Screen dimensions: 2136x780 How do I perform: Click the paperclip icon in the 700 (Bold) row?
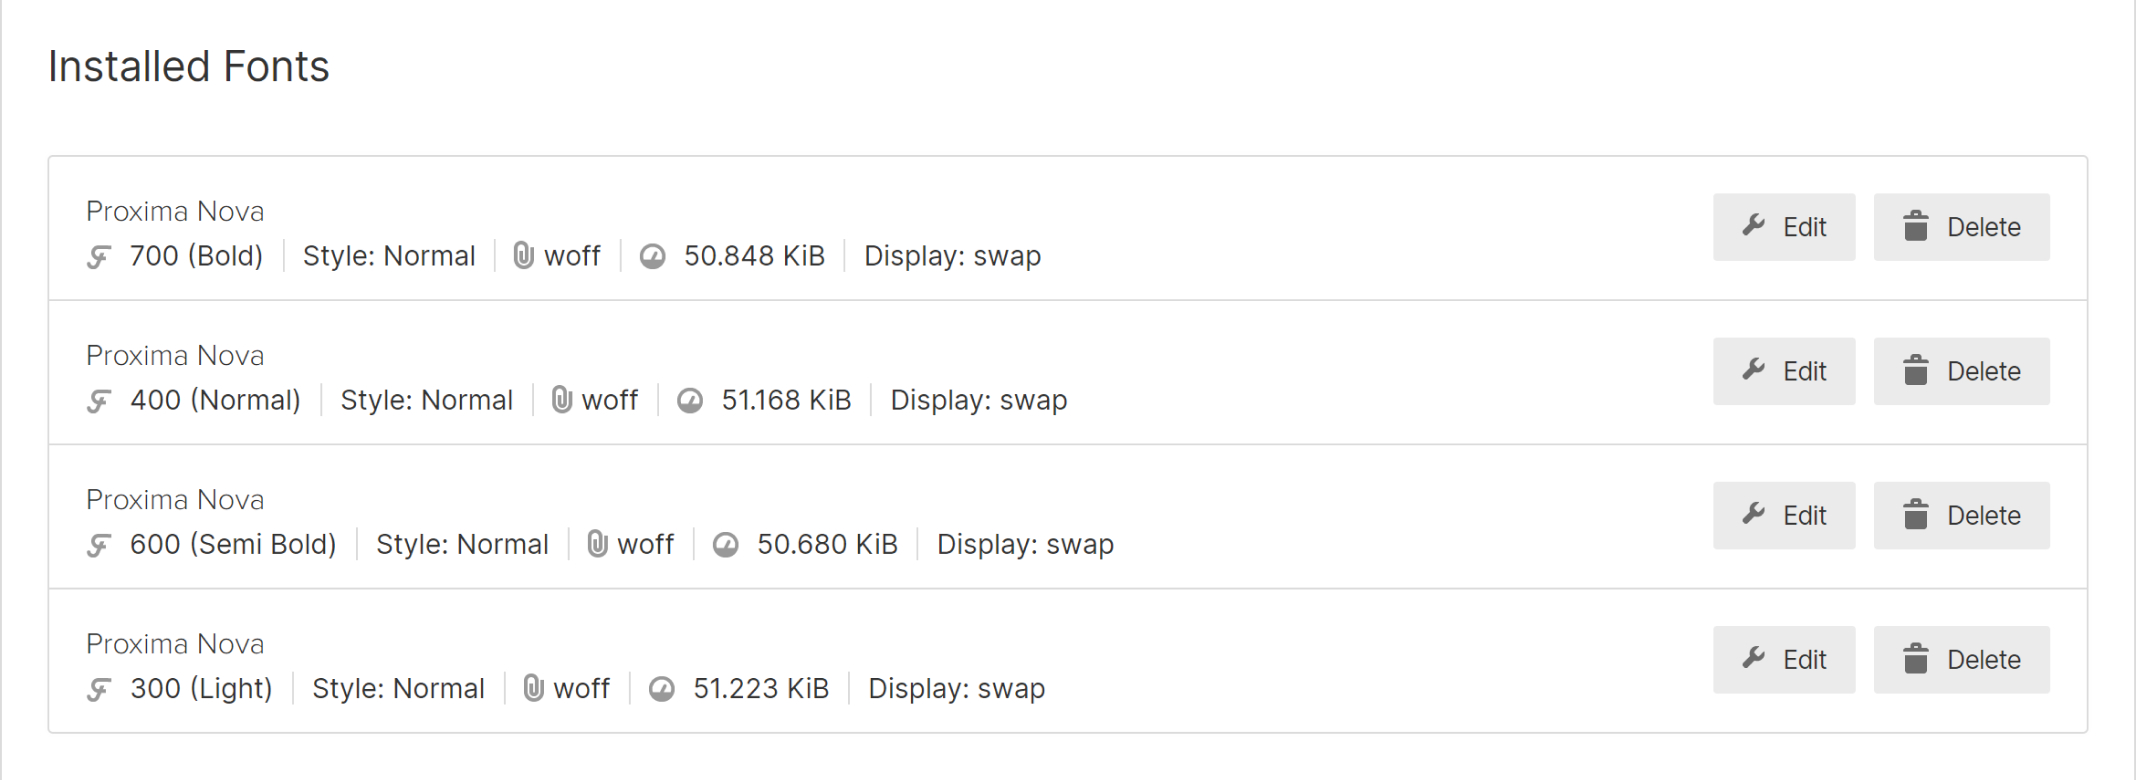(x=523, y=256)
